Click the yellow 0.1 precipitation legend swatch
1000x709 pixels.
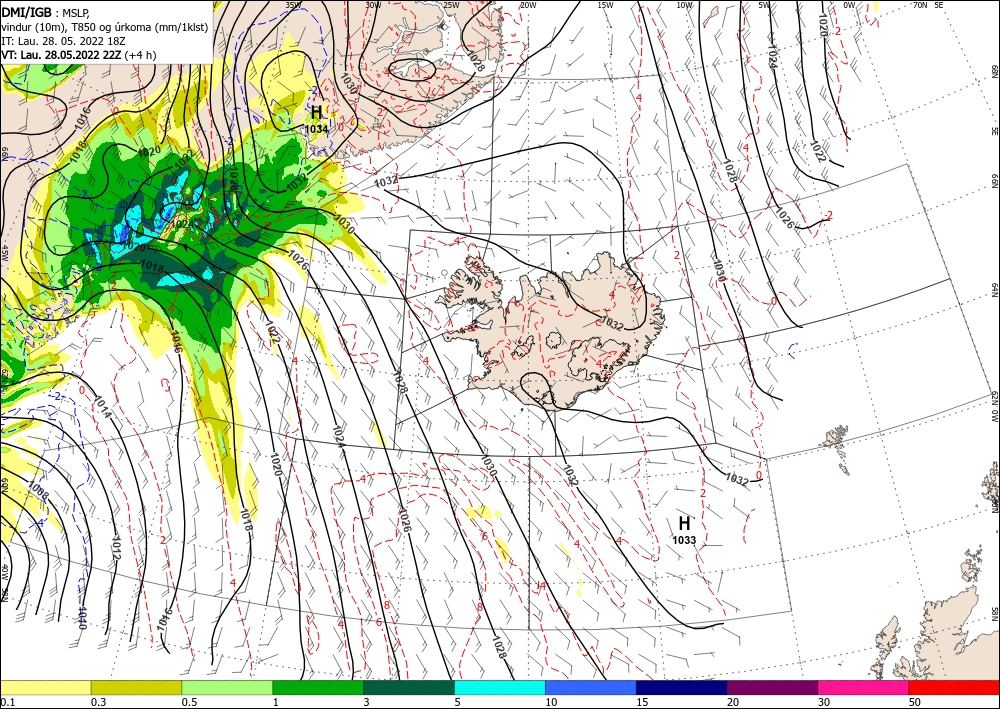[x=45, y=687]
